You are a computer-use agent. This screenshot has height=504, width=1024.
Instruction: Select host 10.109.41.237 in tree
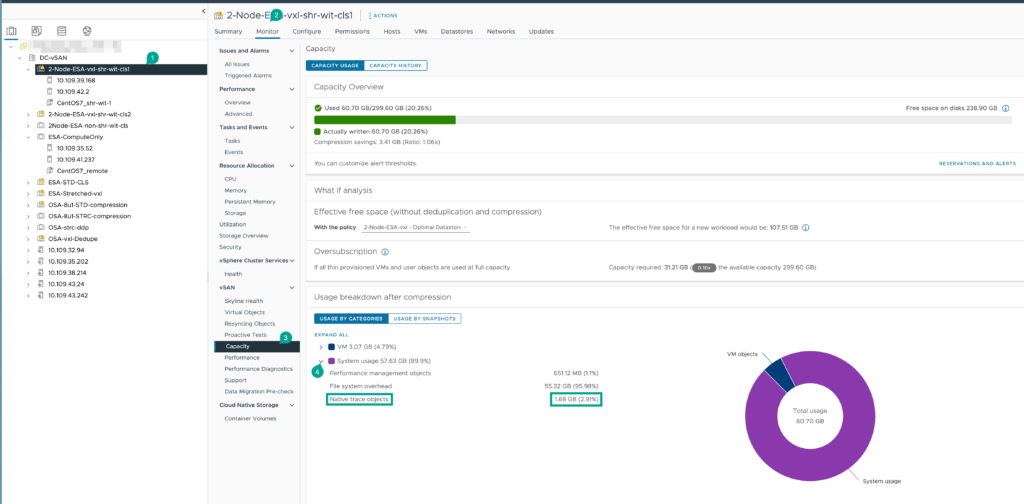pos(76,159)
